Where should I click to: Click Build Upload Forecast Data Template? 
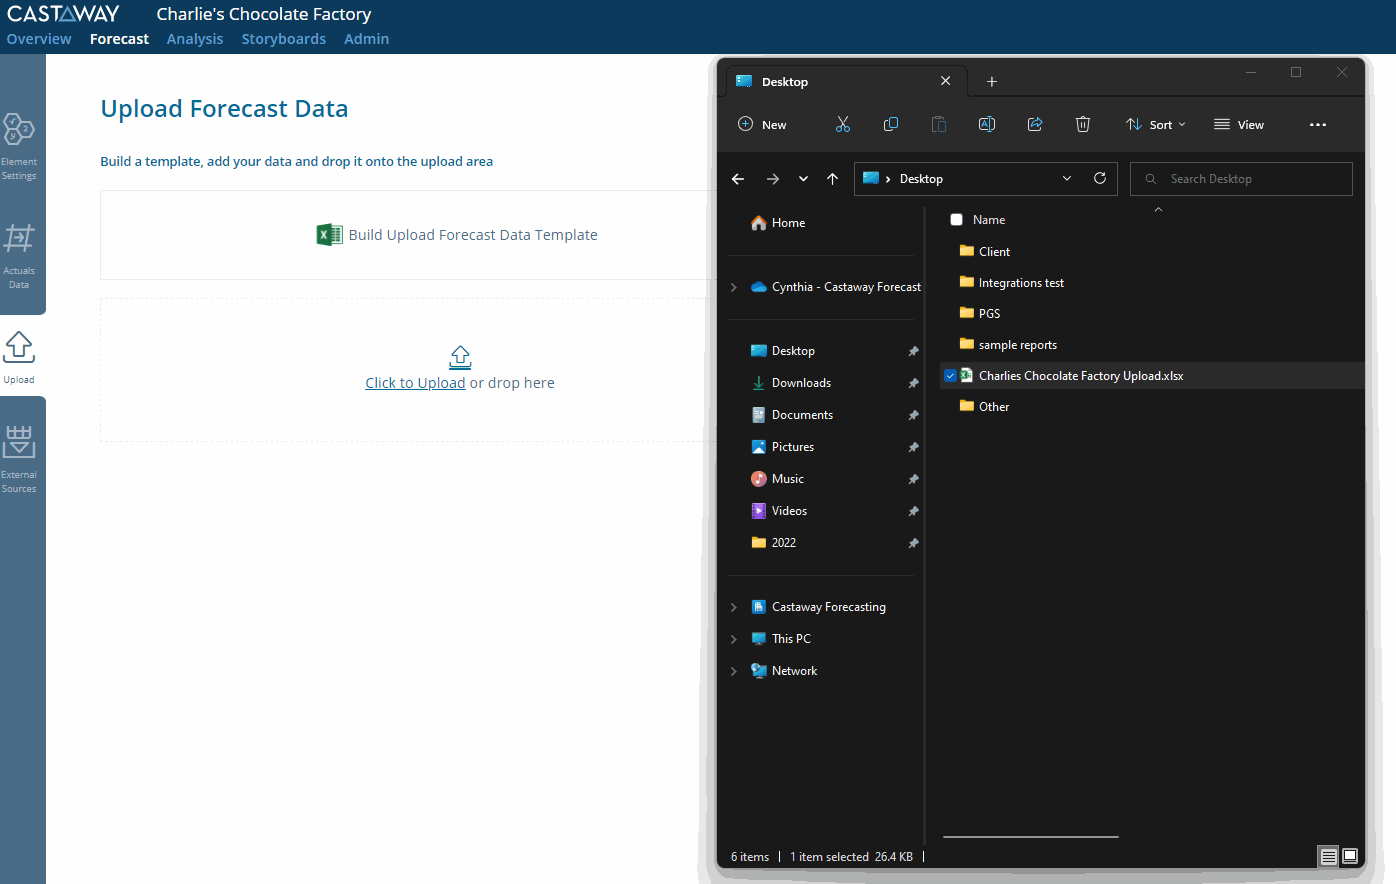coord(473,235)
